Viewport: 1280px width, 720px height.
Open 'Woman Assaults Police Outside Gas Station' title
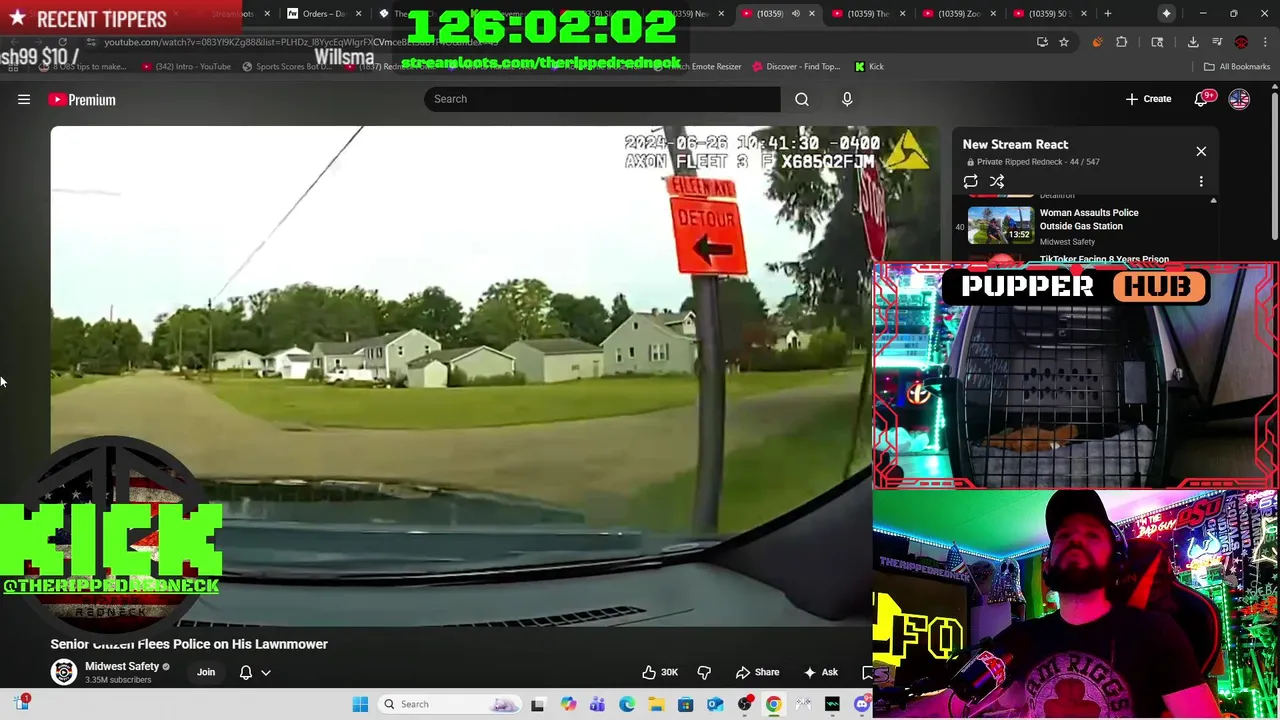[1089, 219]
